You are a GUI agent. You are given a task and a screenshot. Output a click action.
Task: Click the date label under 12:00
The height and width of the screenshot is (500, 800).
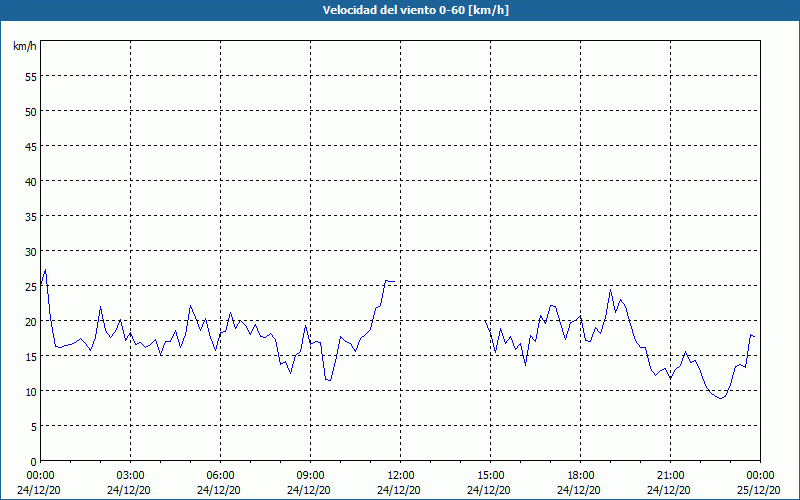[399, 490]
